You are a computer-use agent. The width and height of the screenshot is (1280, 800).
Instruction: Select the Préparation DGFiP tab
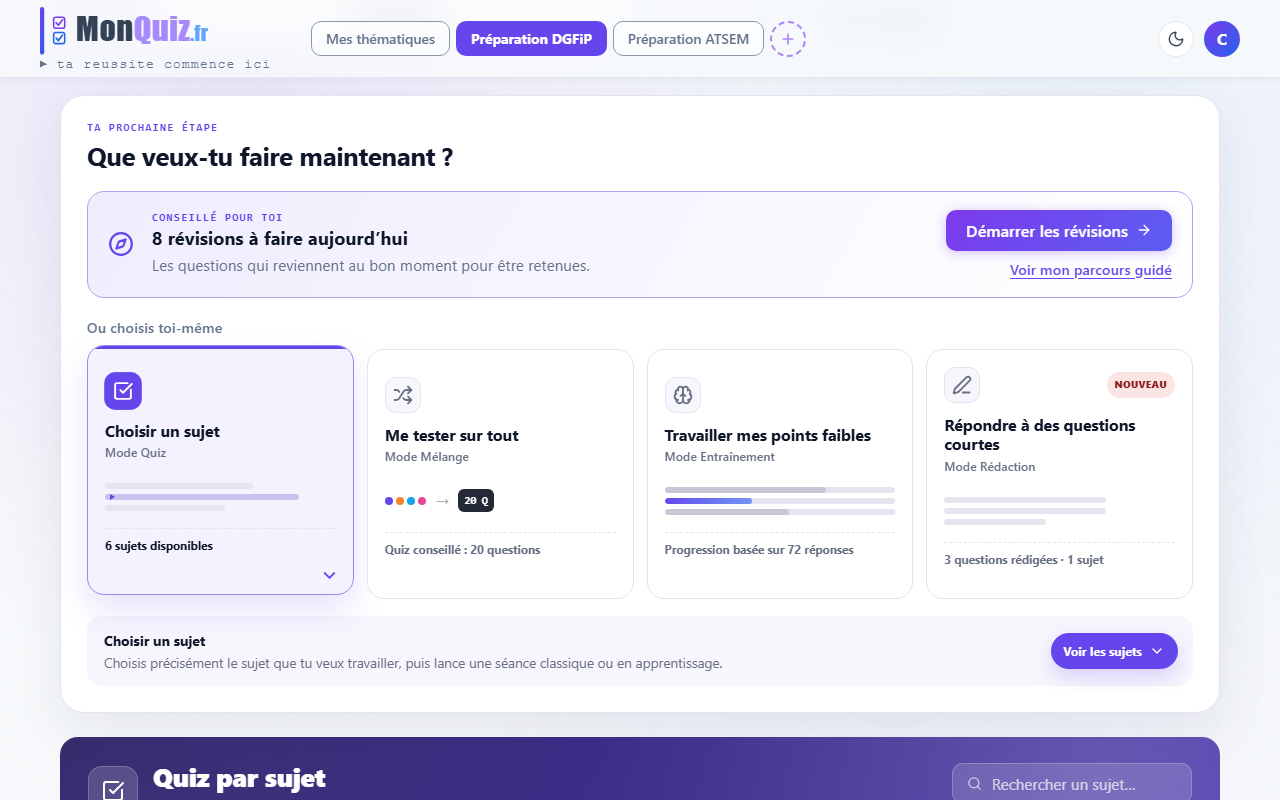coord(531,39)
